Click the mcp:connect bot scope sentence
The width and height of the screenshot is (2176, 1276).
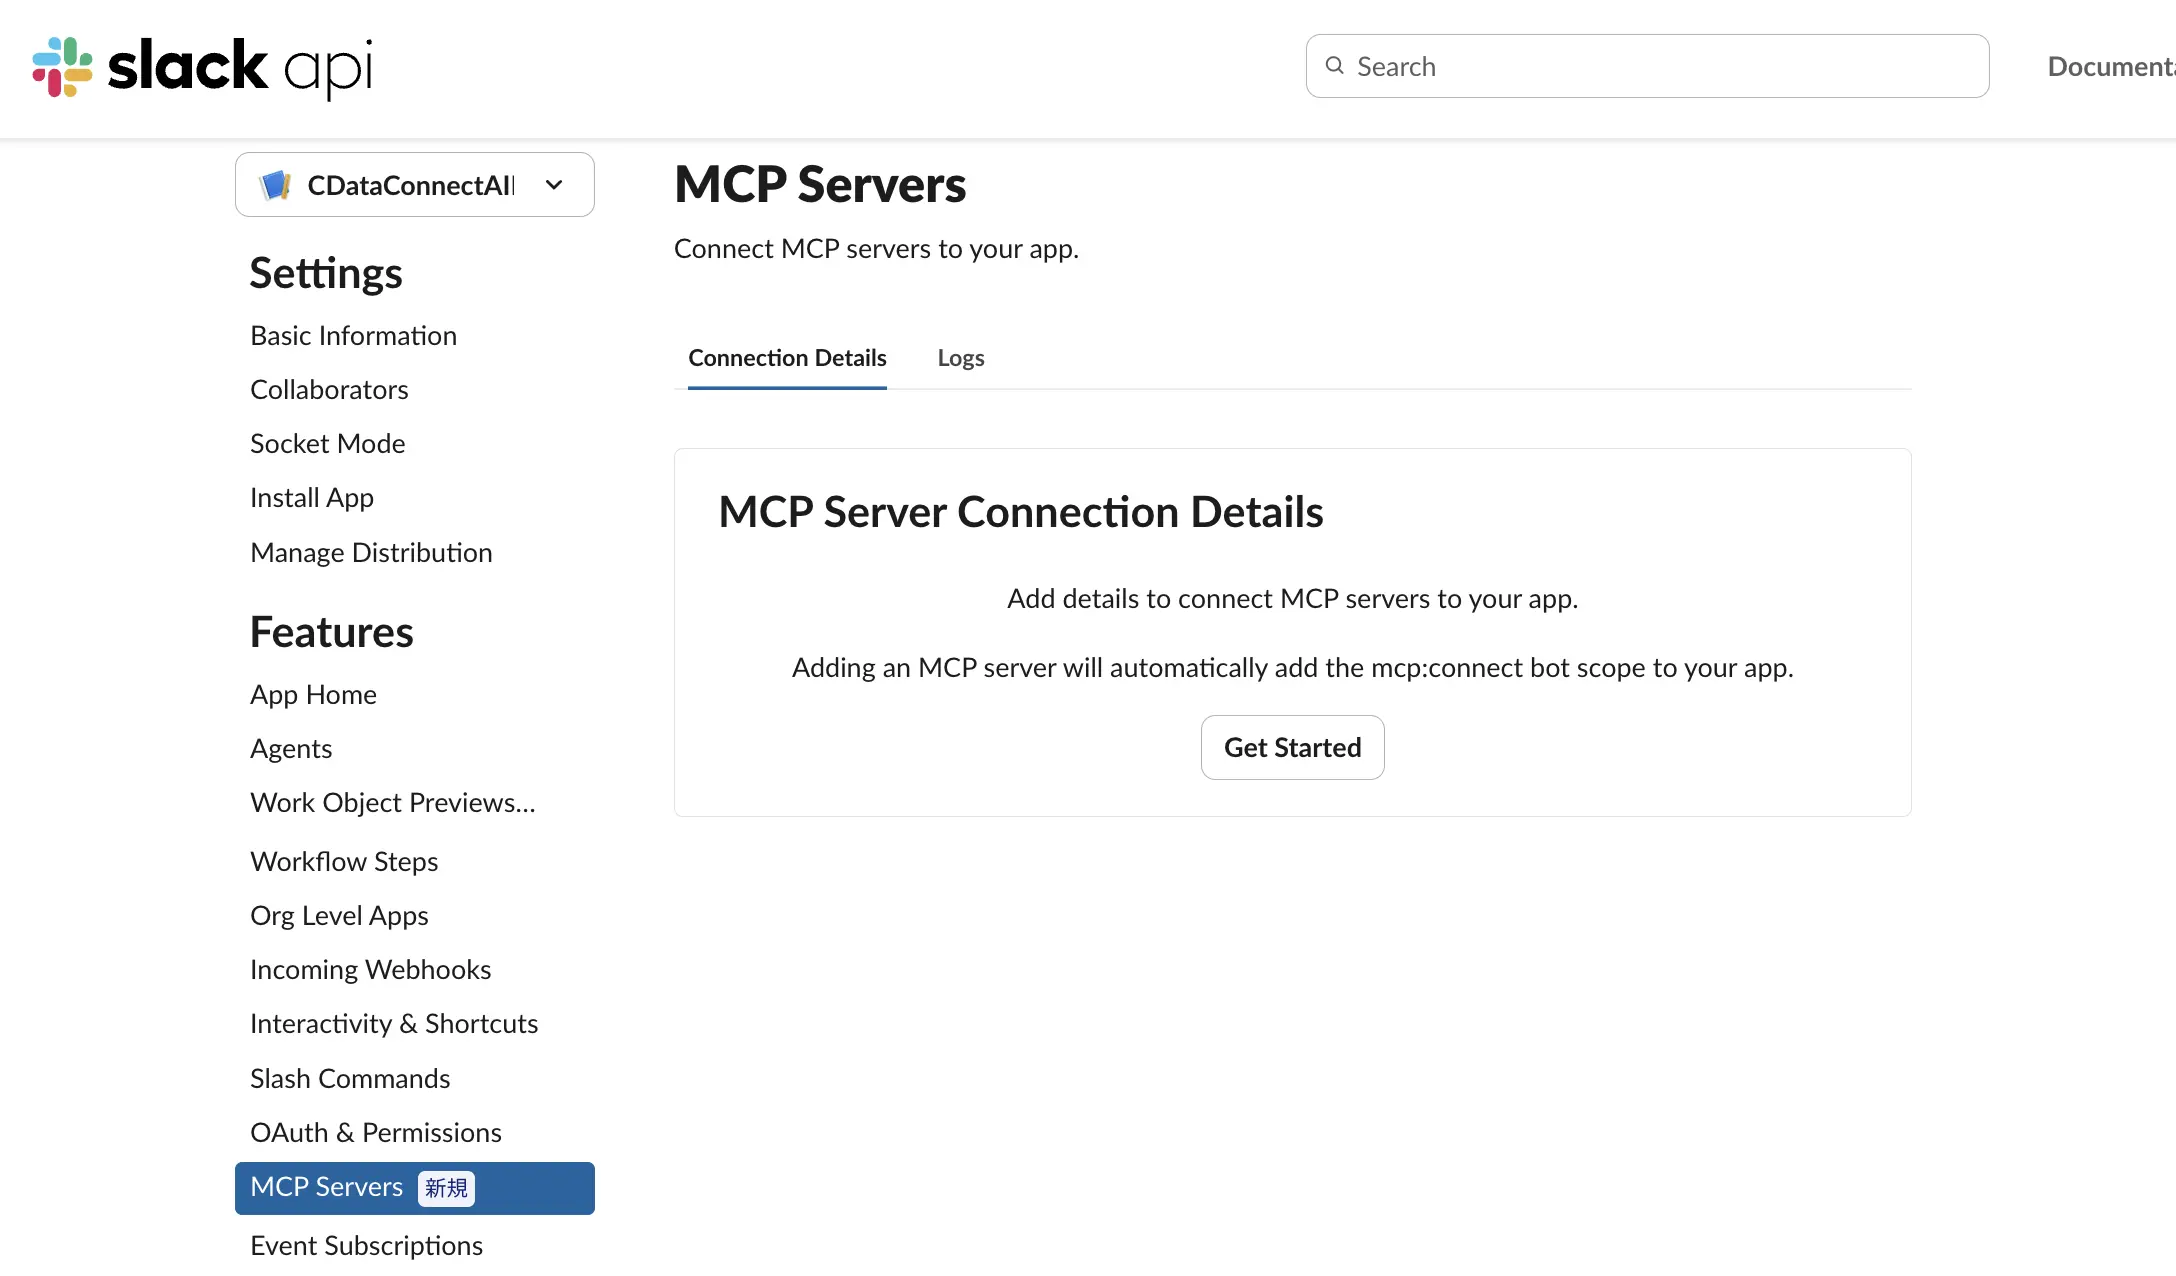(x=1293, y=668)
